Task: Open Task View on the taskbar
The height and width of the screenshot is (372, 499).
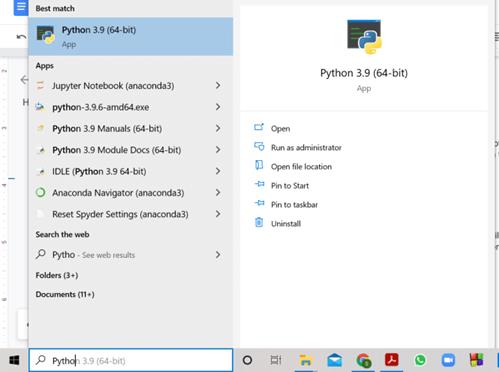Action: 276,360
